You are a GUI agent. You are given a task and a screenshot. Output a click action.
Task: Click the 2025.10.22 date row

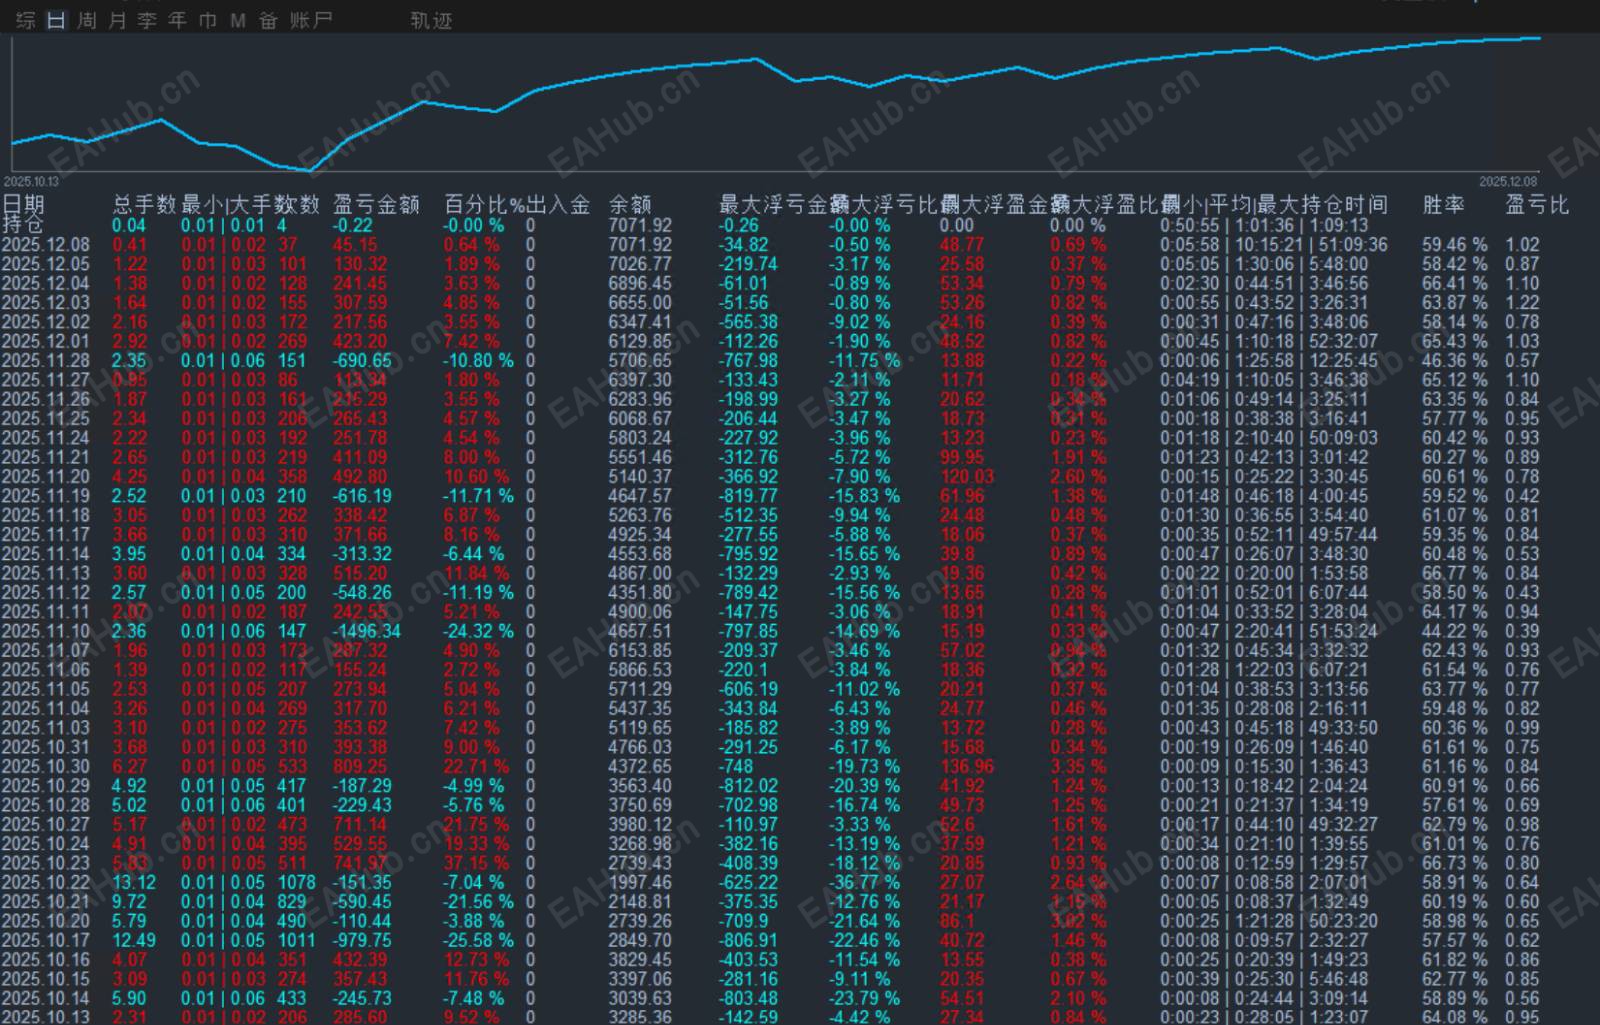pos(46,883)
